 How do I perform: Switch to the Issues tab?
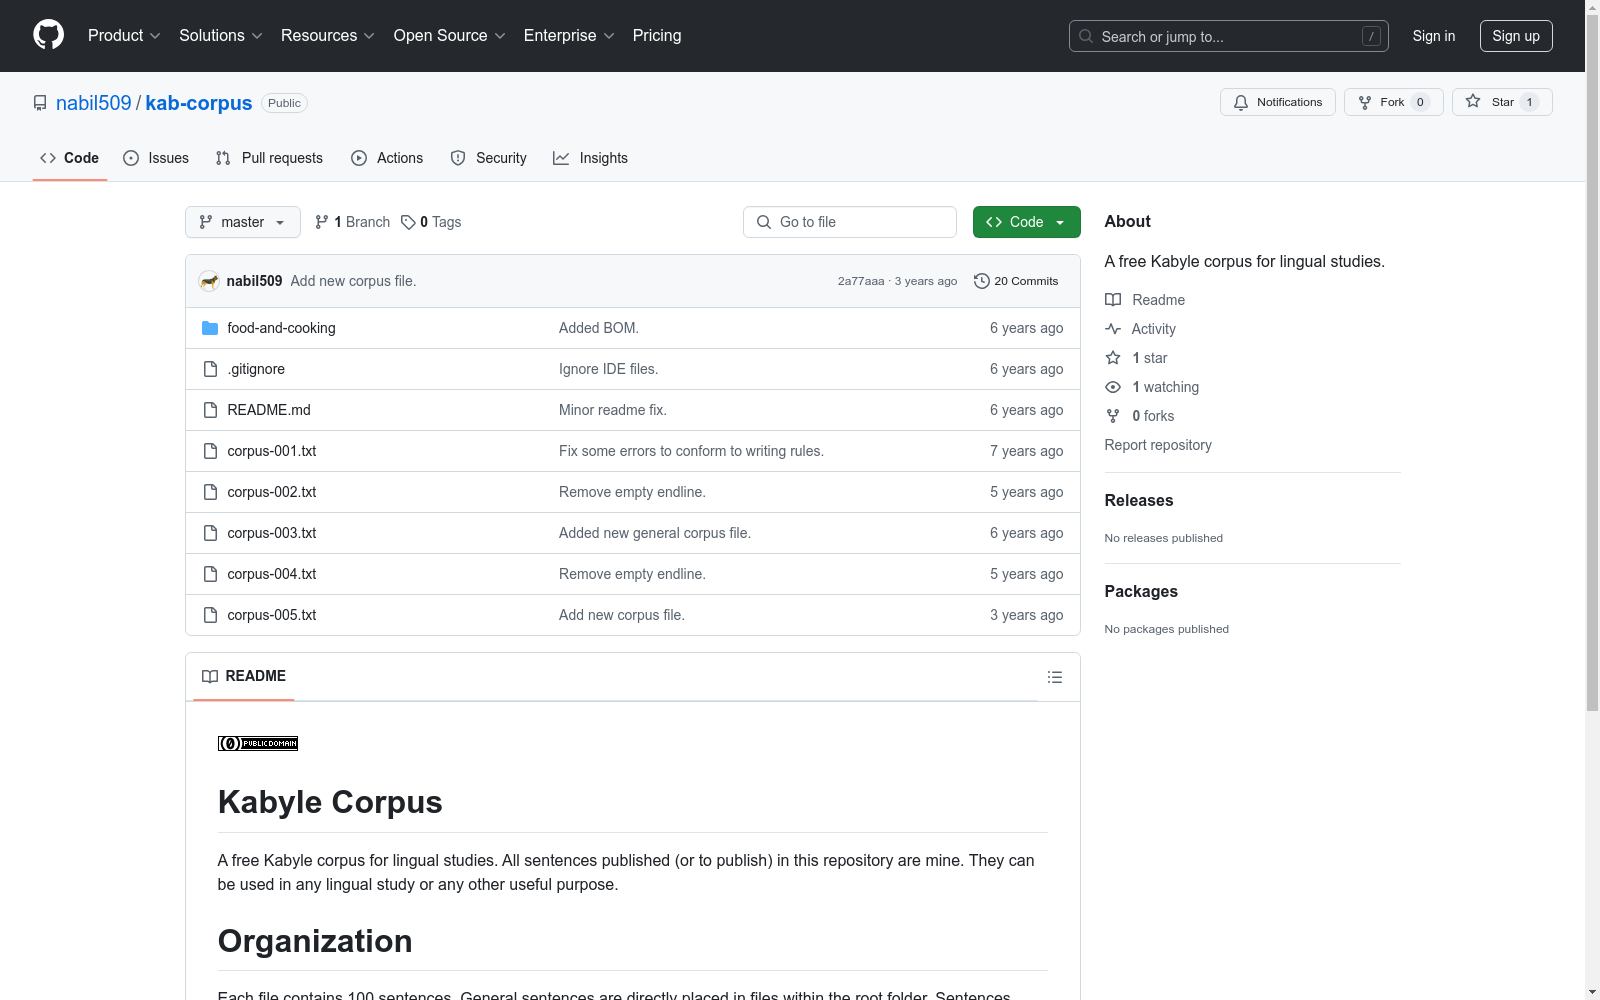156,158
